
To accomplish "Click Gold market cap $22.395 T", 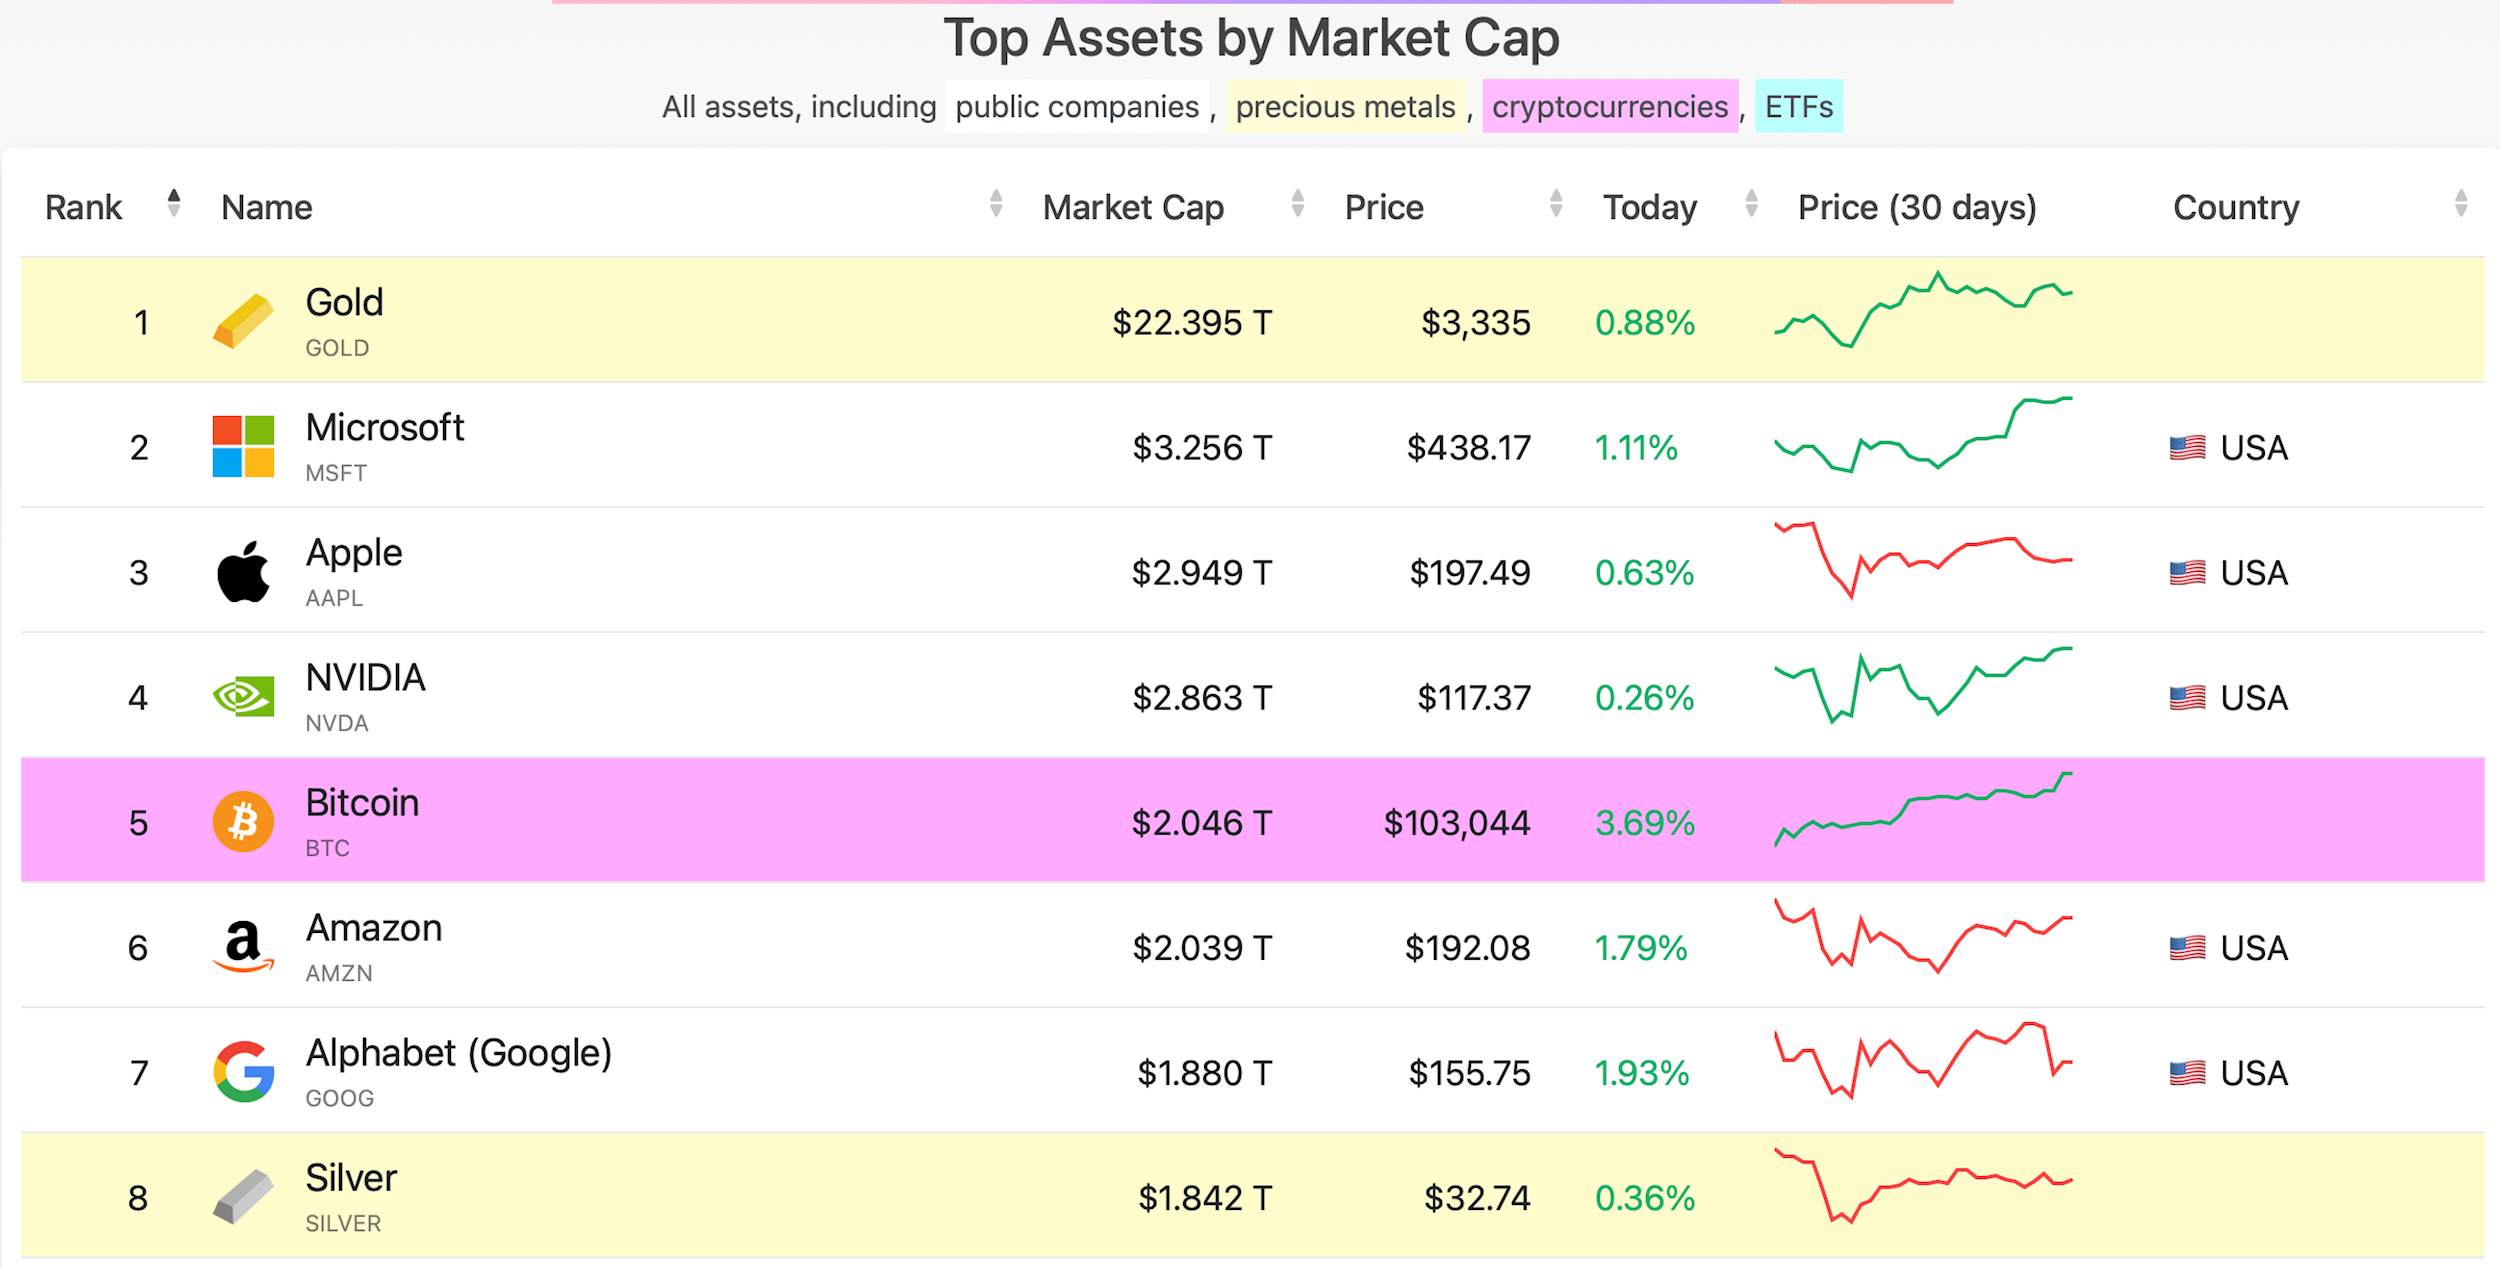I will coord(1192,323).
